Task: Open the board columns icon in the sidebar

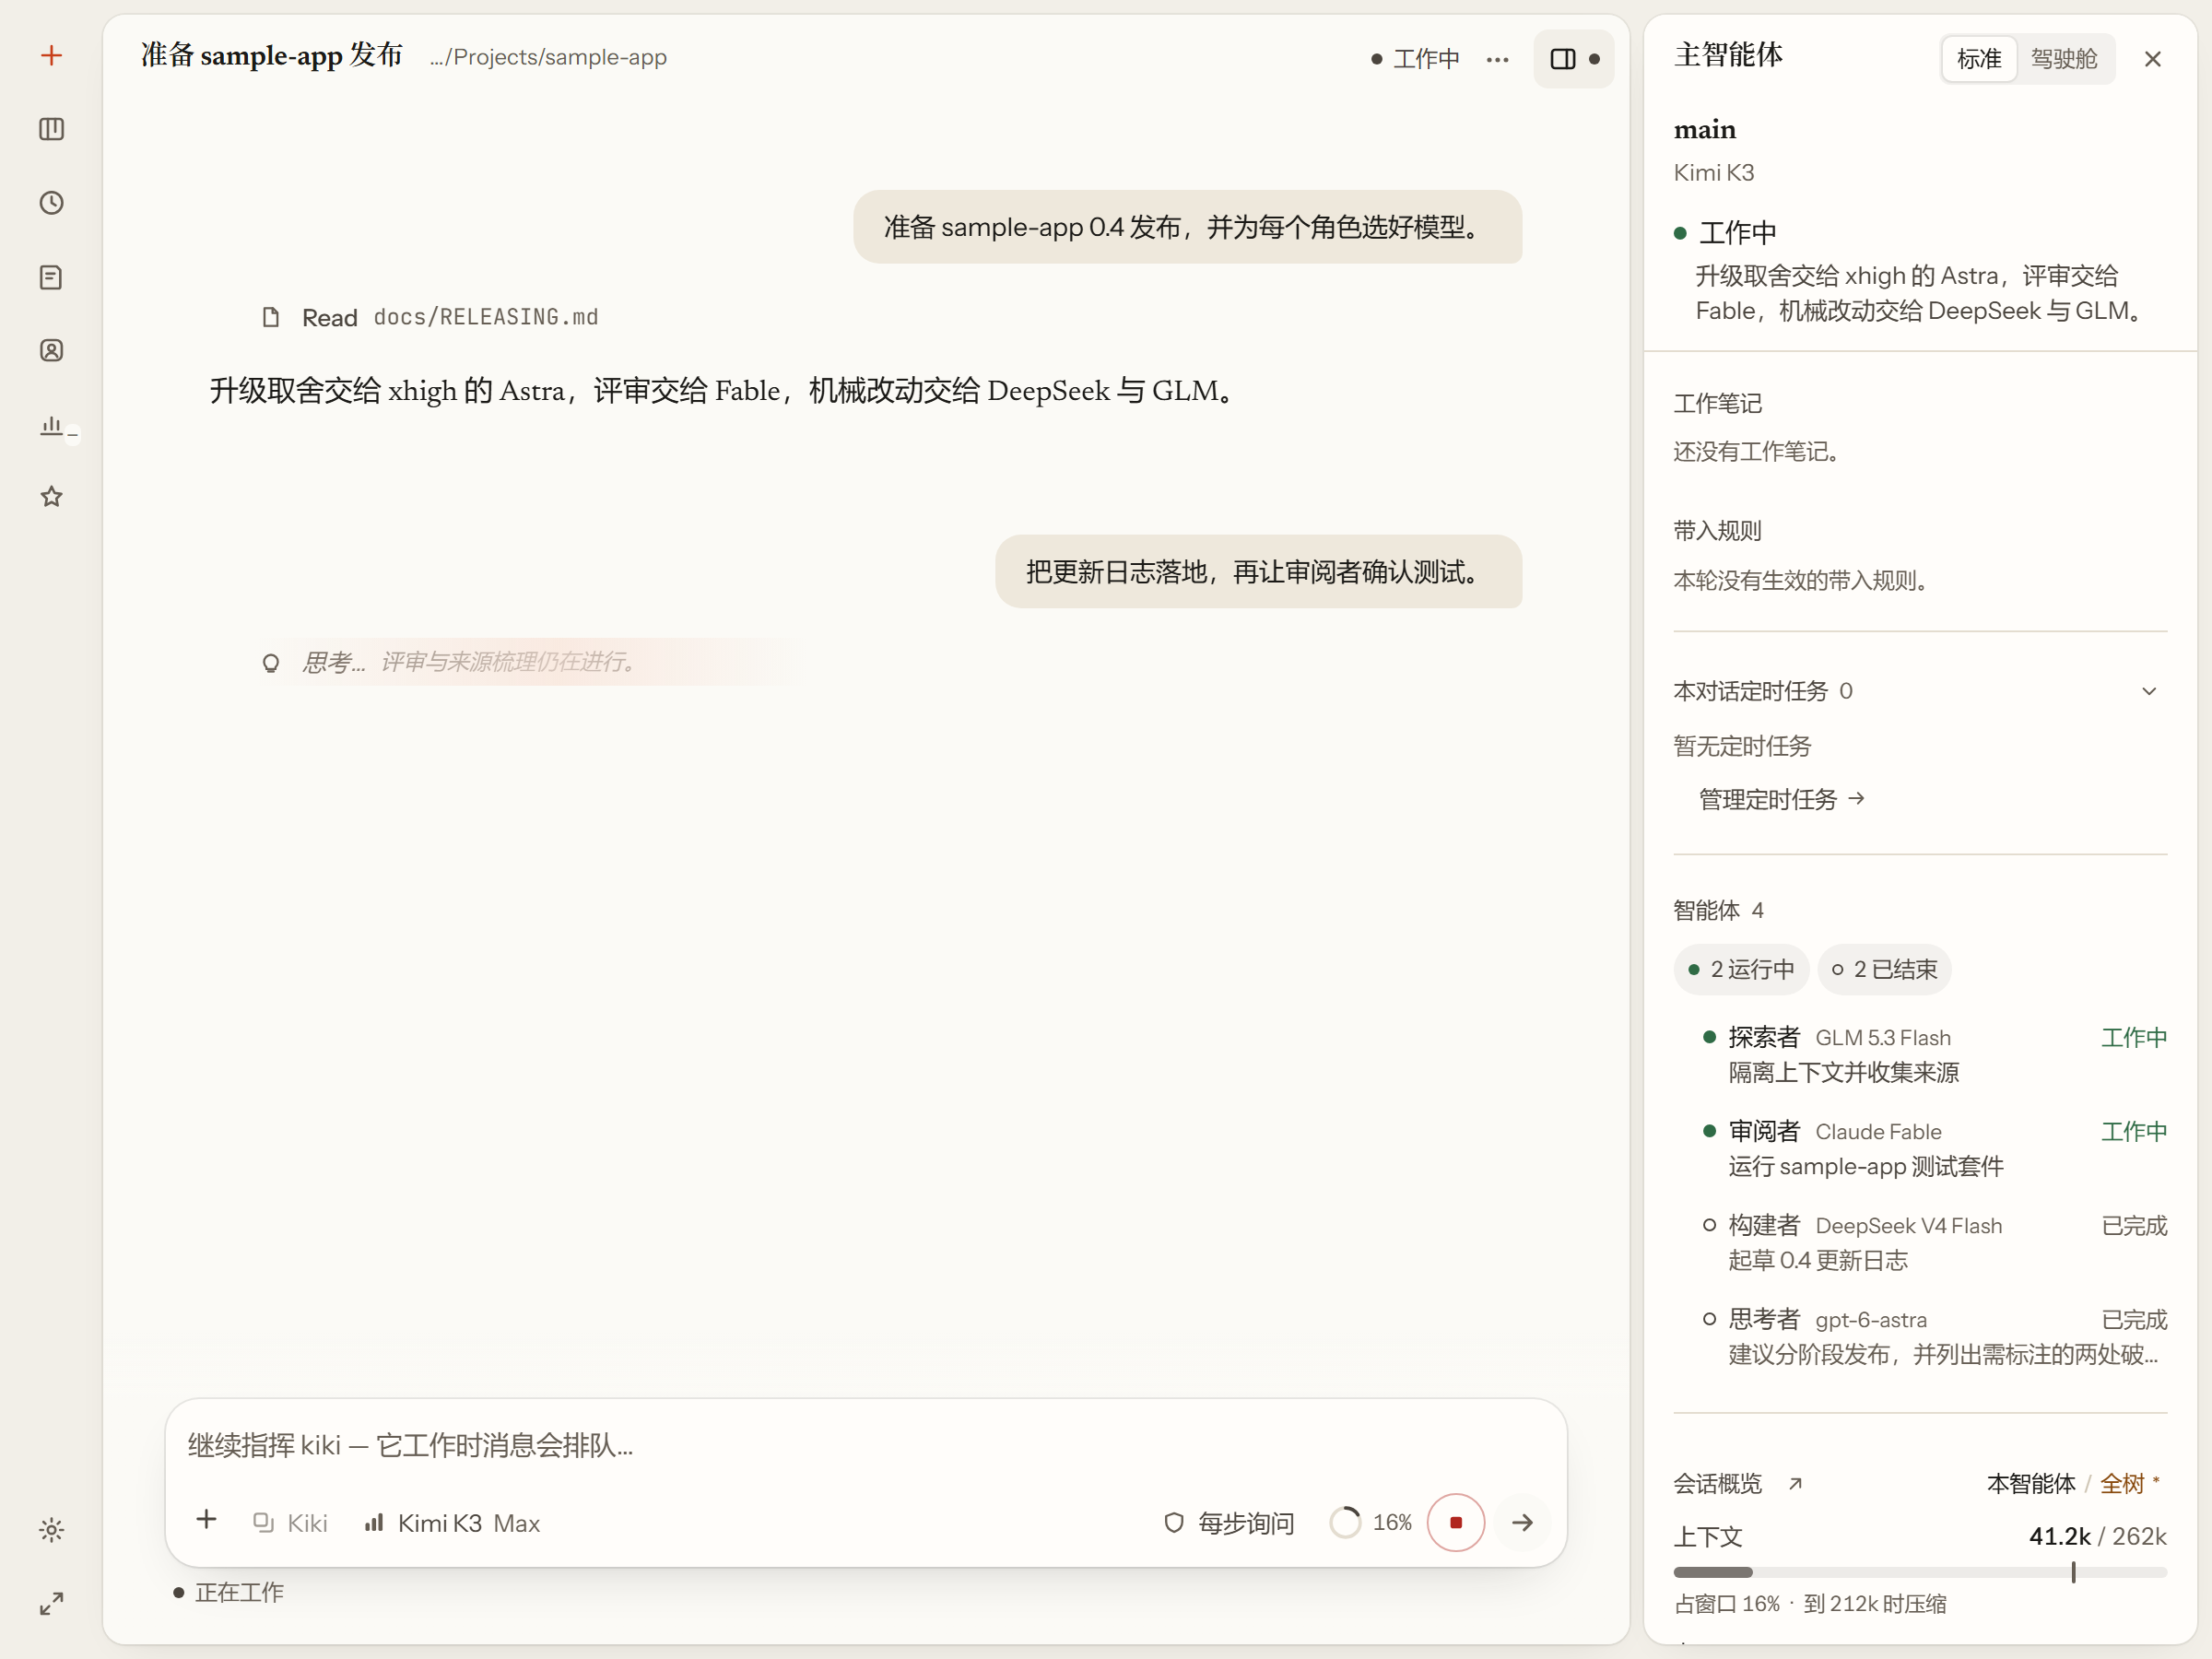Action: [x=51, y=129]
